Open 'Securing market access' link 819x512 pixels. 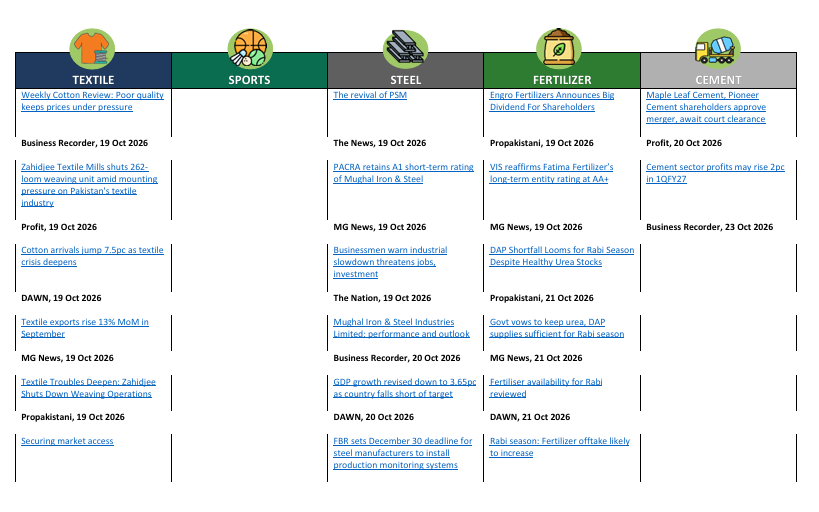(67, 441)
